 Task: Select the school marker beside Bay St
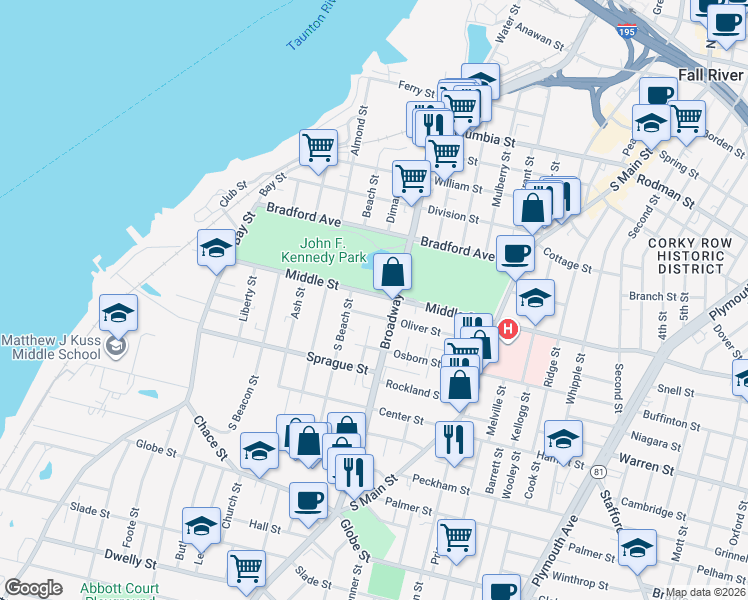pos(216,248)
